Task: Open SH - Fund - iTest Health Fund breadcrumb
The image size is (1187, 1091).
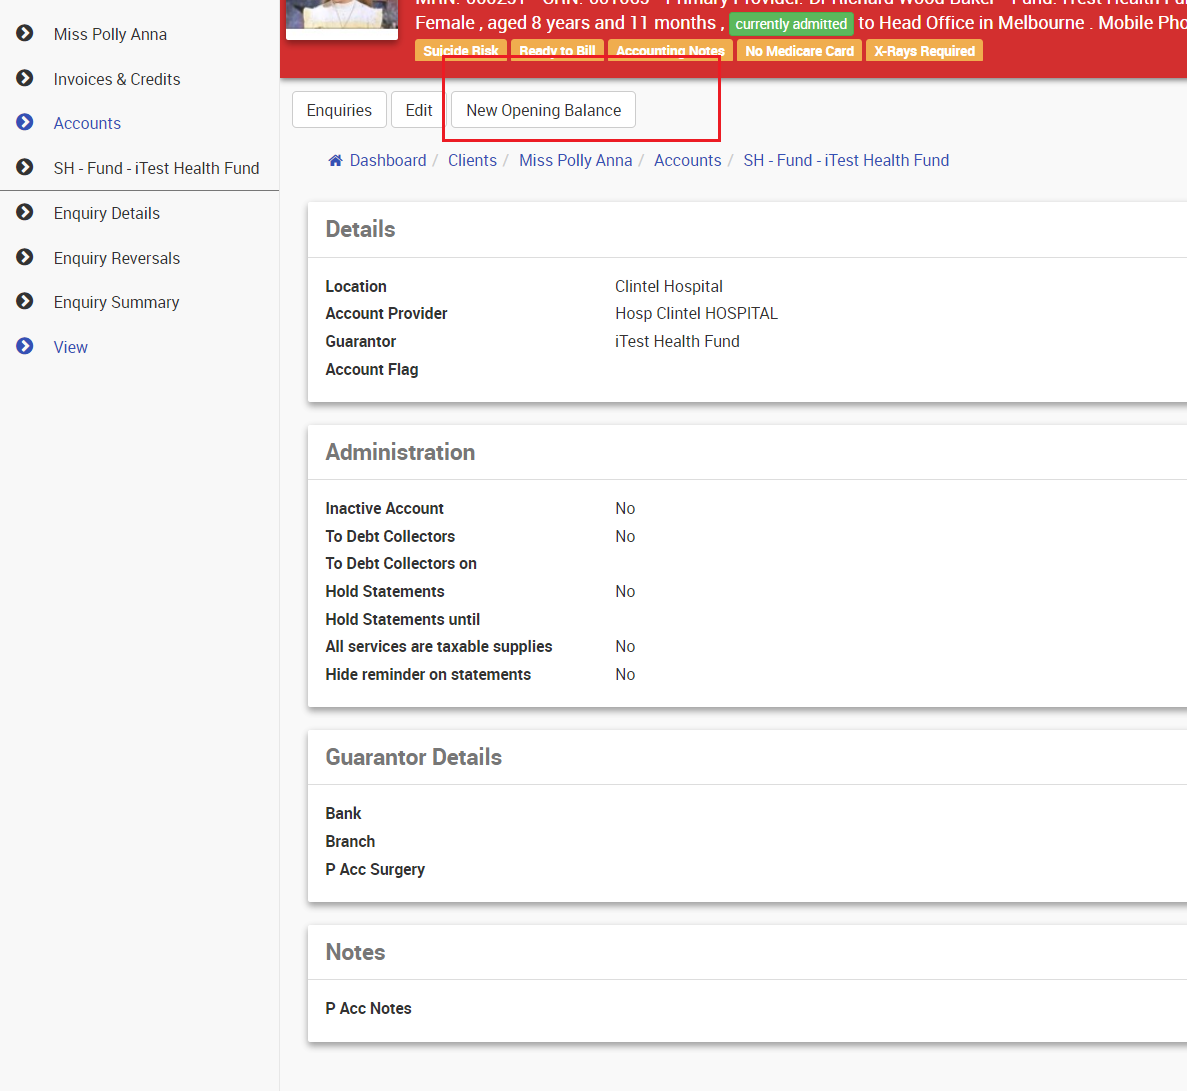Action: click(x=846, y=161)
